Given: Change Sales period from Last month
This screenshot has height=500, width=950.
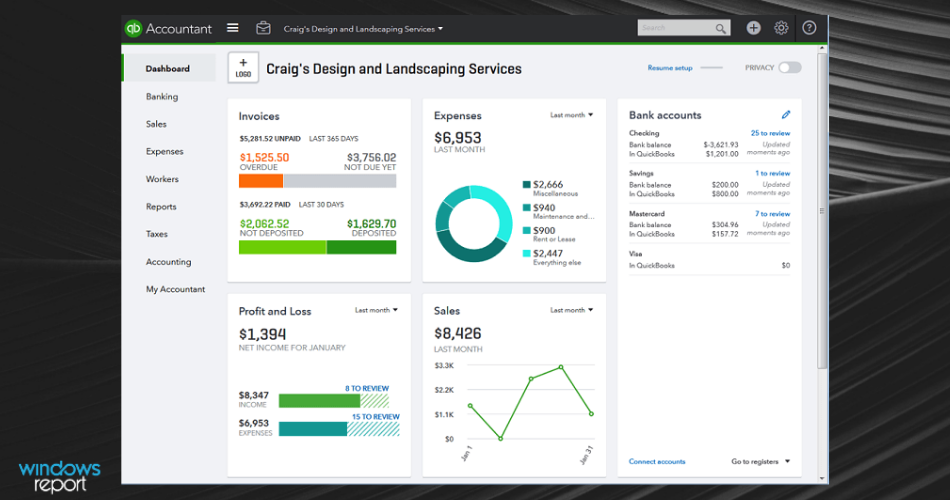Looking at the screenshot, I should (571, 310).
